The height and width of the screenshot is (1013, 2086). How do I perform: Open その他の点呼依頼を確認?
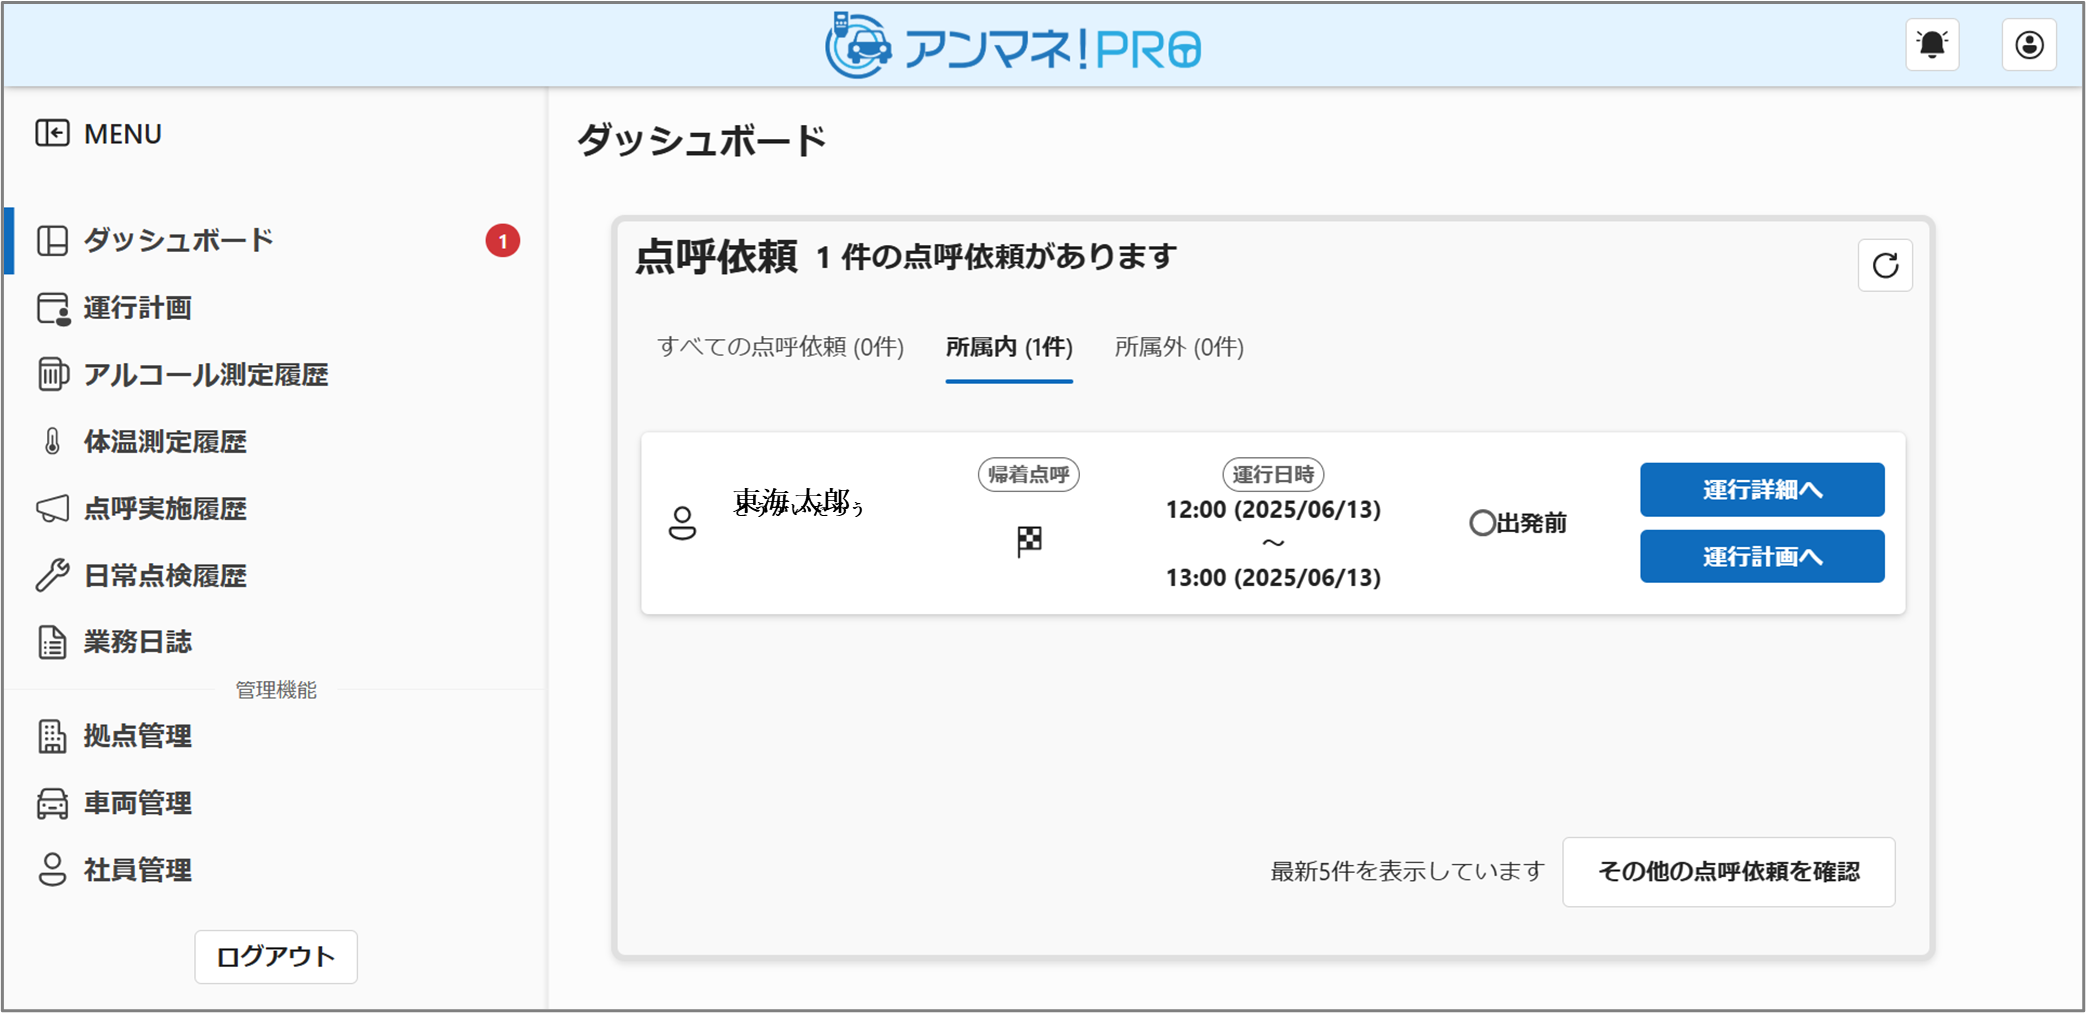(1728, 871)
